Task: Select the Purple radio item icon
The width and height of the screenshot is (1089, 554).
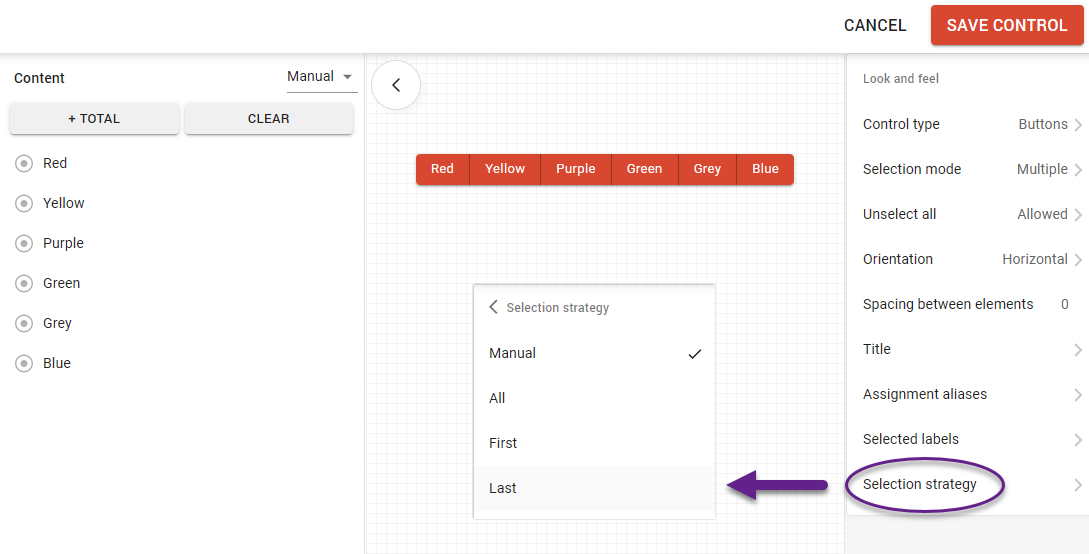Action: click(24, 243)
